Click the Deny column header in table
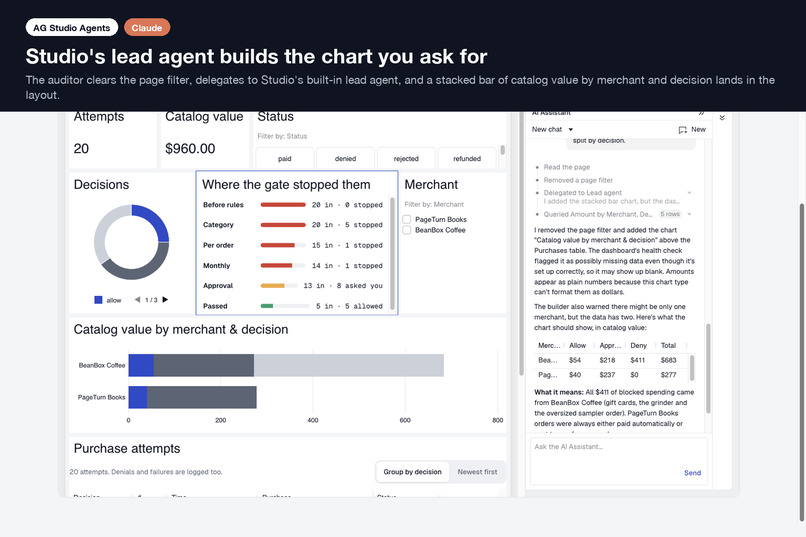The width and height of the screenshot is (806, 537). [x=638, y=345]
